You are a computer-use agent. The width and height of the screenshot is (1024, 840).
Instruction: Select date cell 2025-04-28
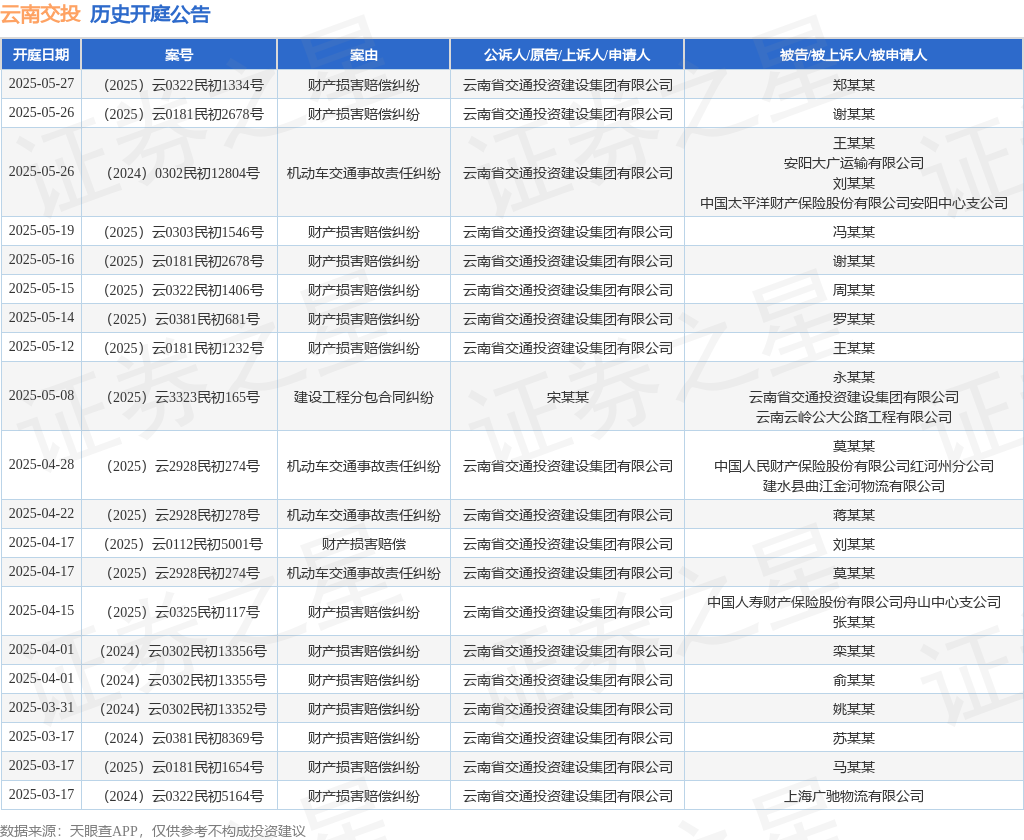[x=41, y=464]
